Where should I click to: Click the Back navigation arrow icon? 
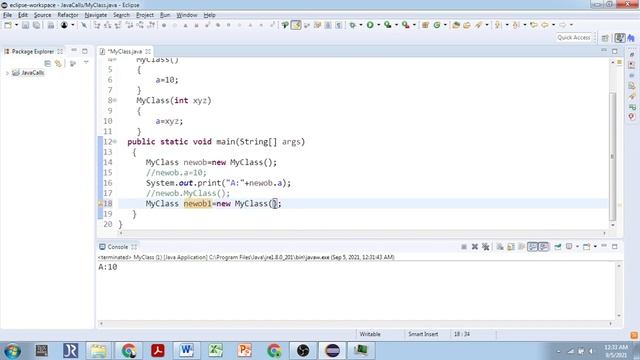(545, 25)
